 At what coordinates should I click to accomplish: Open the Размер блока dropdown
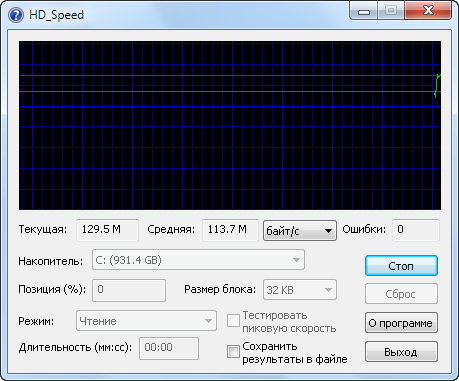[x=300, y=289]
